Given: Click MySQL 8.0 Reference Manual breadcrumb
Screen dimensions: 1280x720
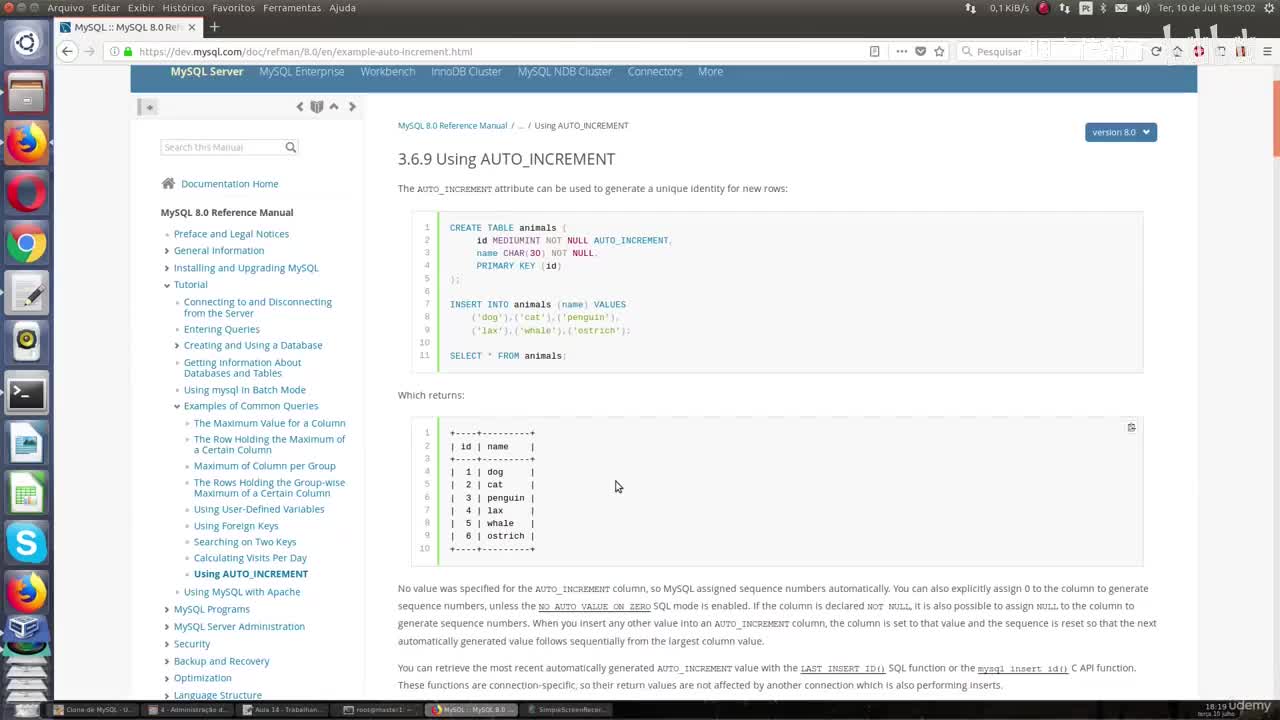Looking at the screenshot, I should coord(452,126).
